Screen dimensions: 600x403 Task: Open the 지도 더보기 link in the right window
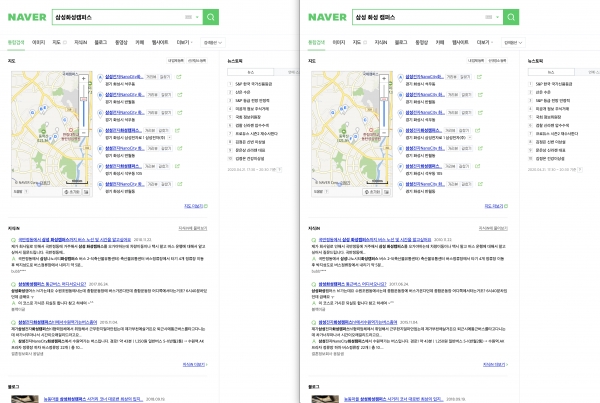(496, 206)
